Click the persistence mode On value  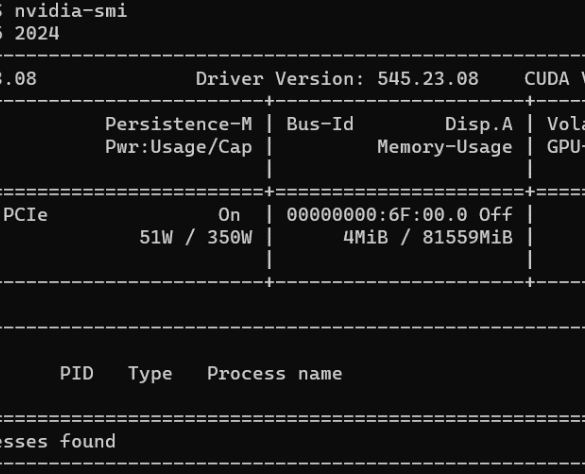pyautogui.click(x=229, y=215)
